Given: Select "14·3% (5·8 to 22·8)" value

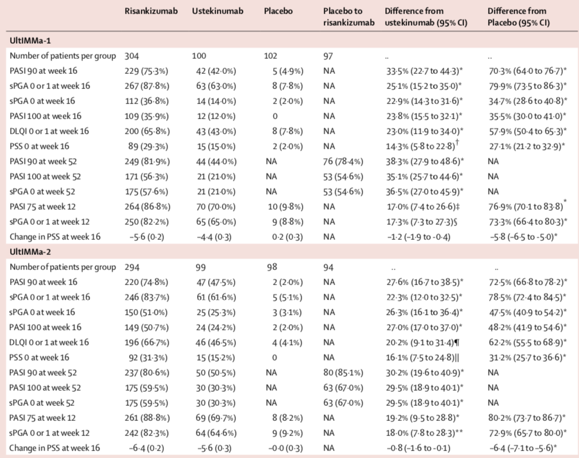Looking at the screenshot, I should tap(421, 146).
